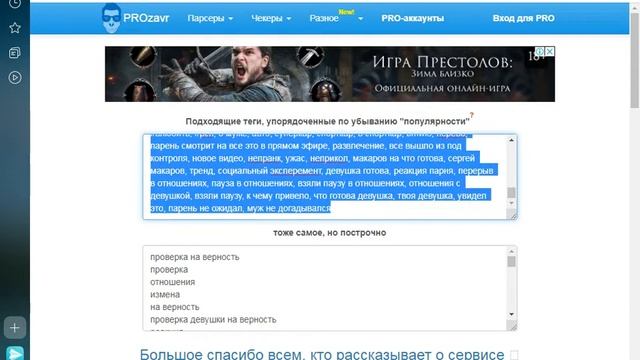Click scrollbar thumb in line-by-line list
The width and height of the screenshot is (640, 360).
click(x=511, y=262)
